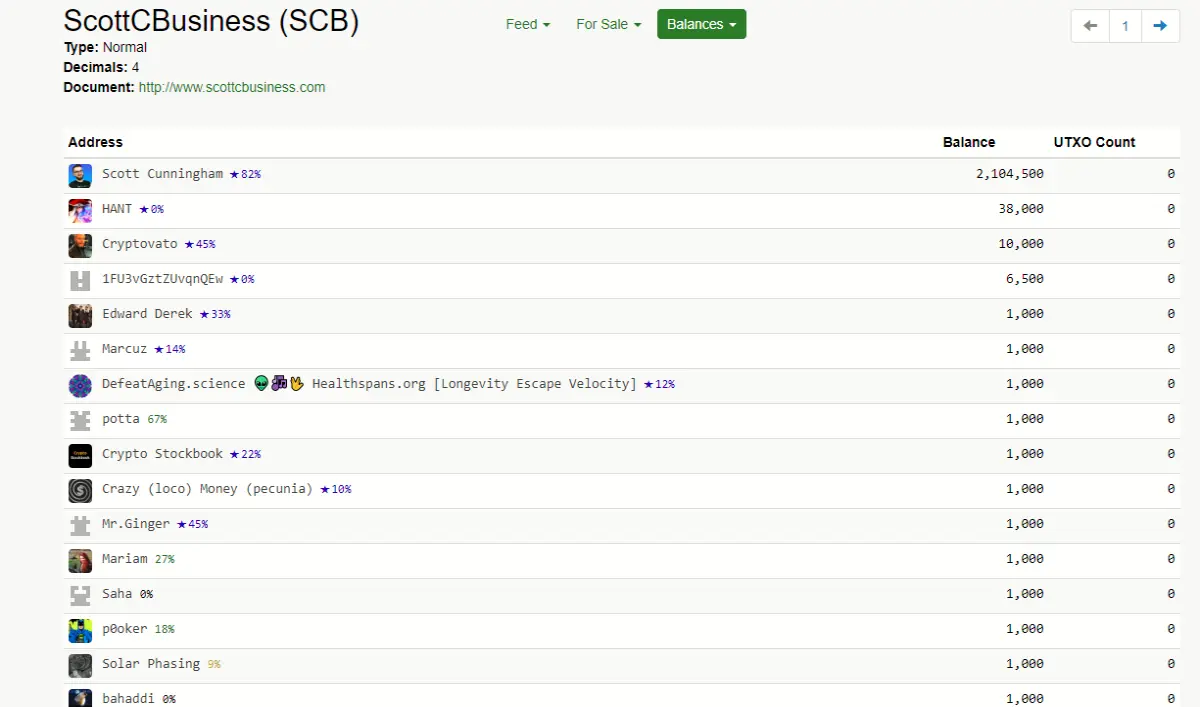Open Mr.Ginger's profile link
This screenshot has height=707, width=1200.
coord(136,524)
